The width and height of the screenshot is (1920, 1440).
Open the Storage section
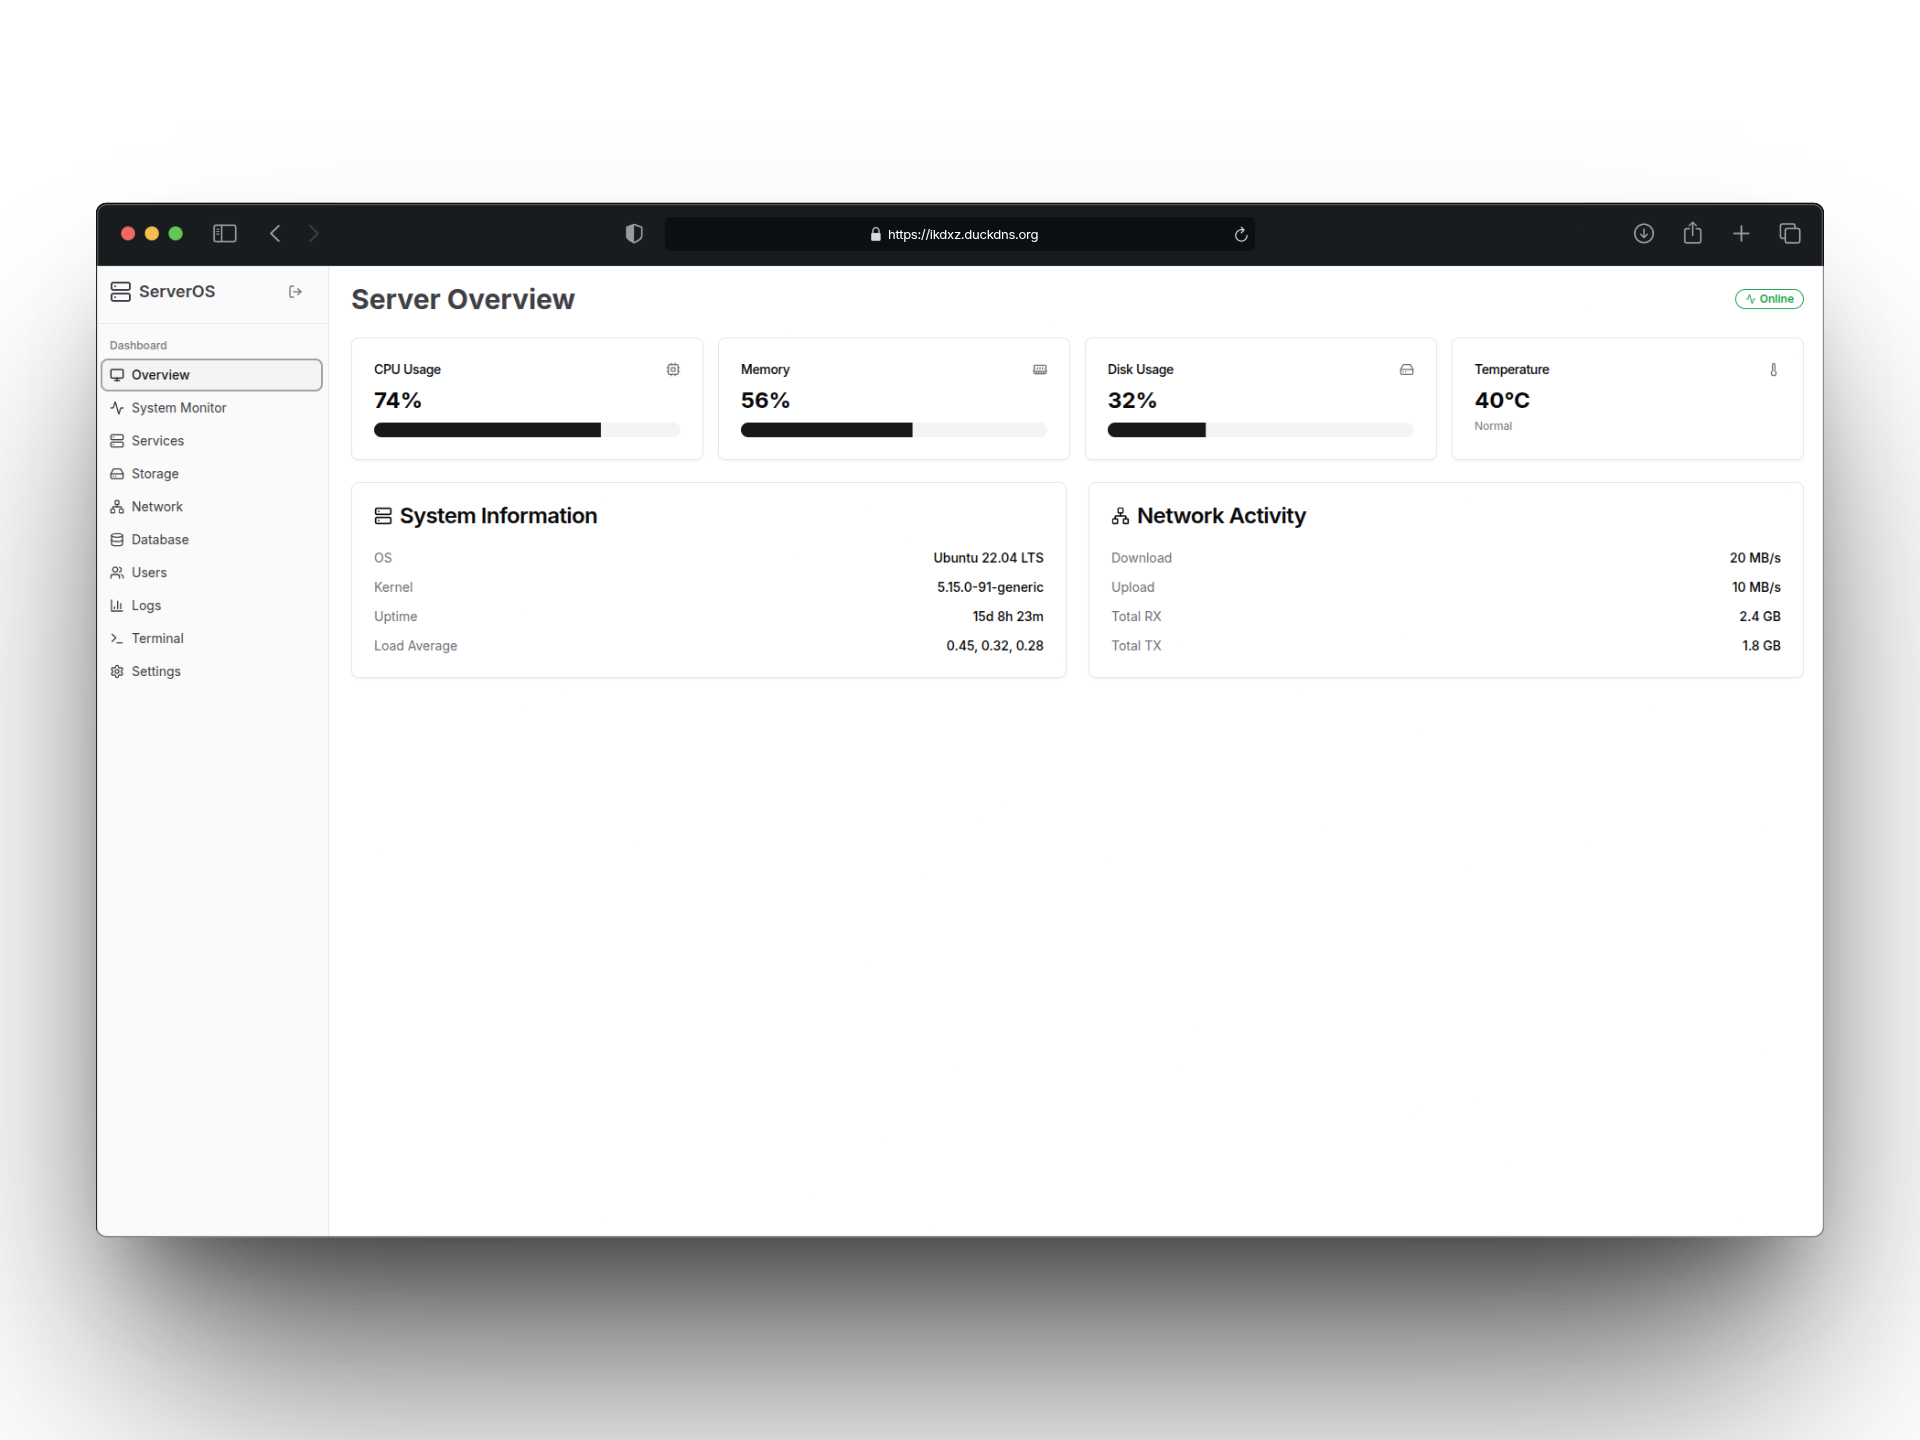pos(155,474)
